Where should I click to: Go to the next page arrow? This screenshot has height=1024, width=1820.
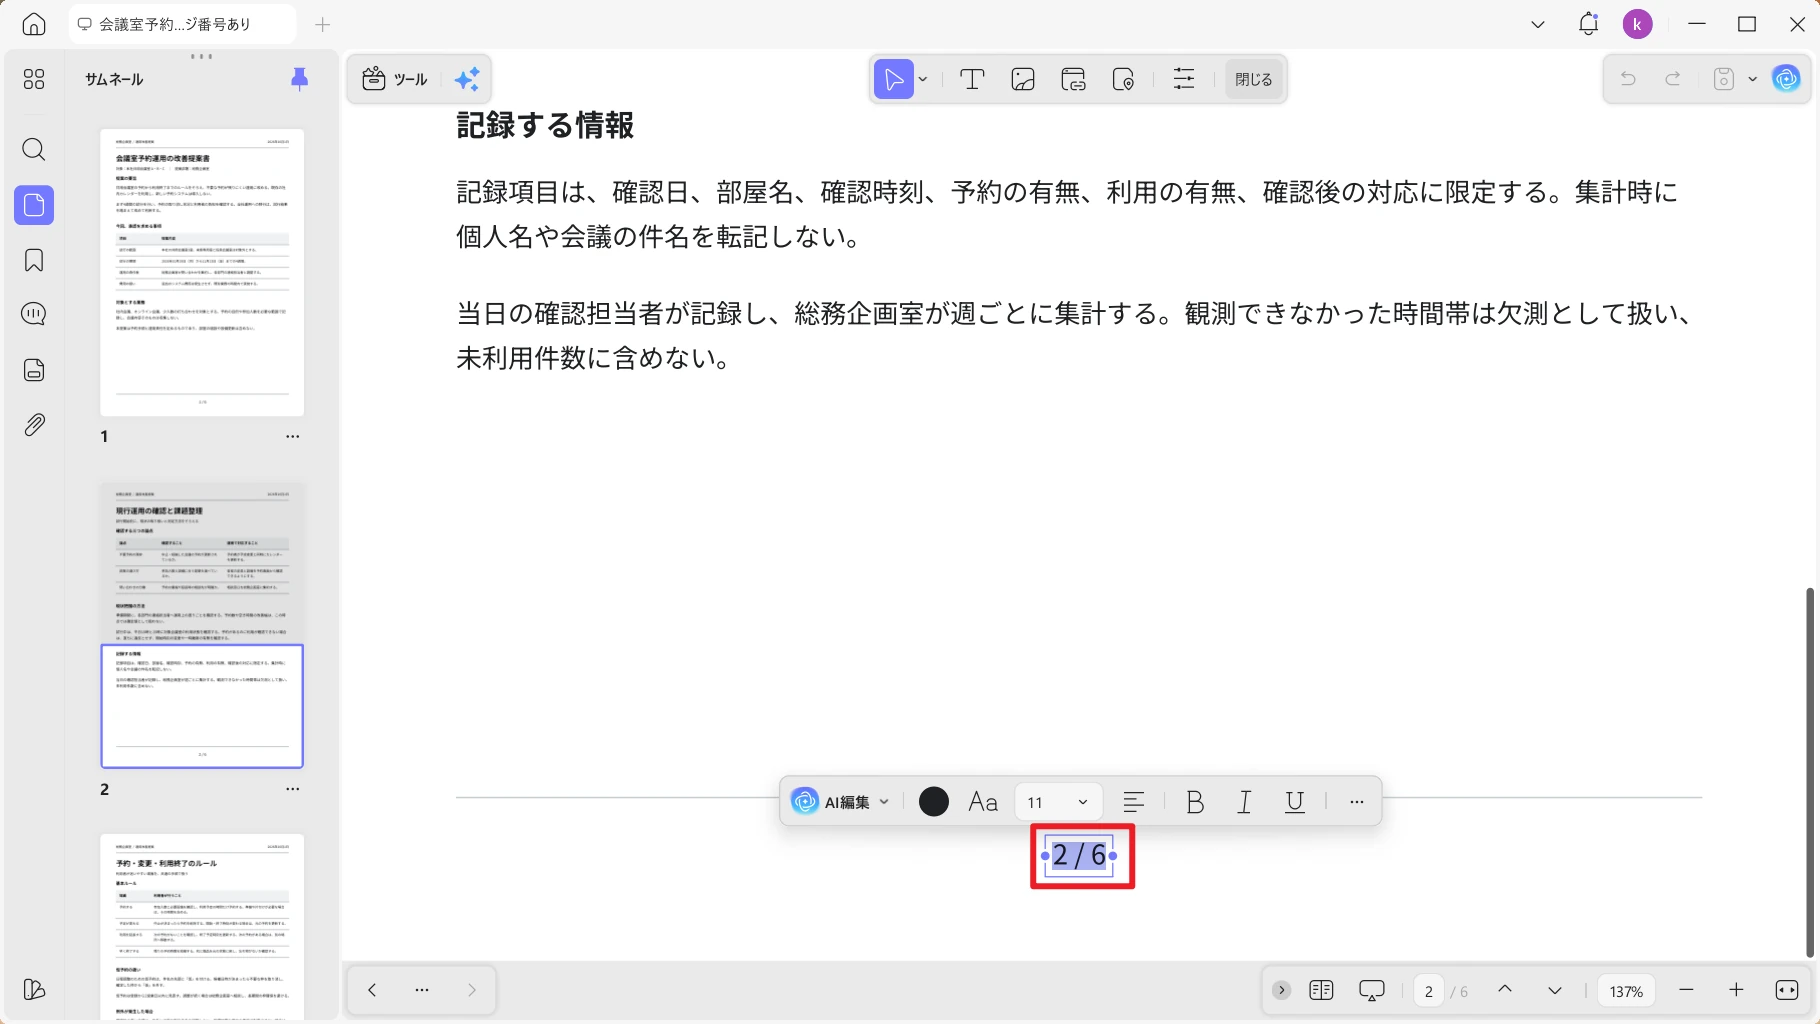pyautogui.click(x=1555, y=990)
